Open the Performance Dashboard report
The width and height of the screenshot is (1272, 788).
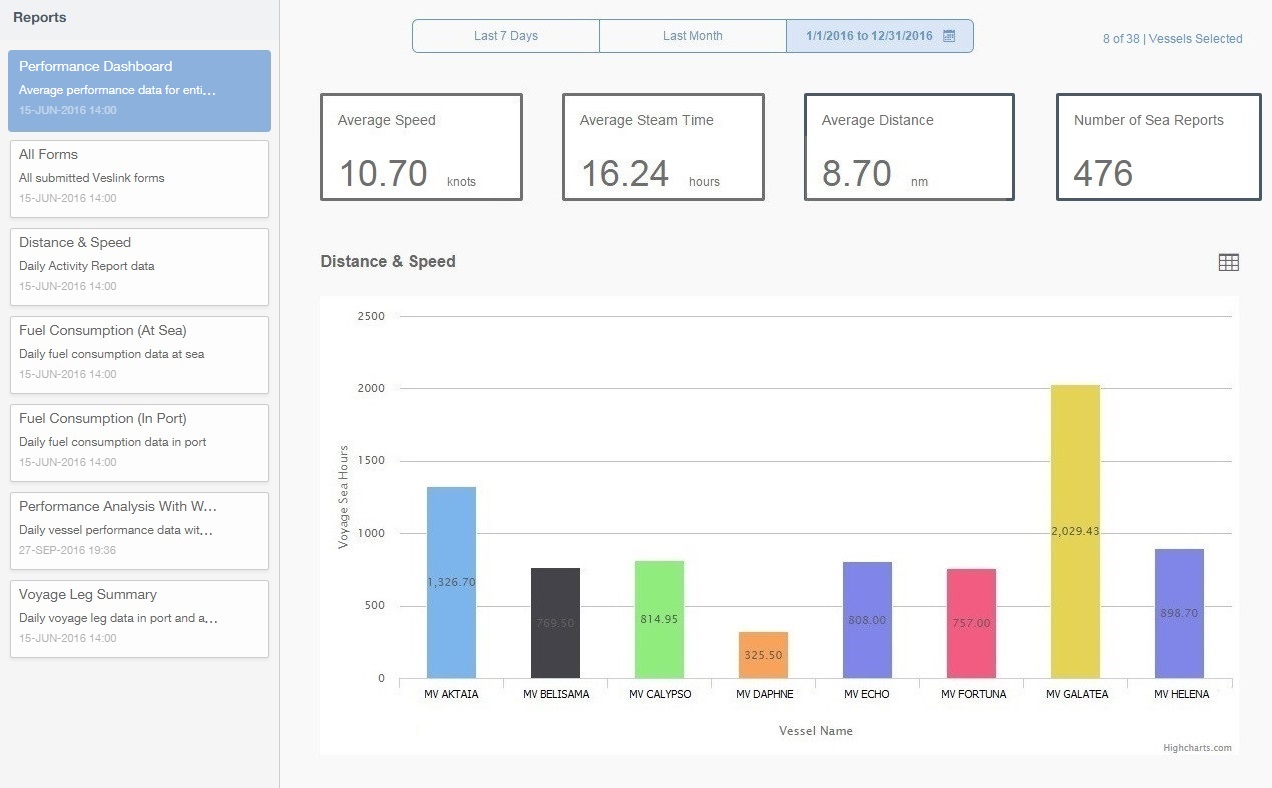coord(139,88)
